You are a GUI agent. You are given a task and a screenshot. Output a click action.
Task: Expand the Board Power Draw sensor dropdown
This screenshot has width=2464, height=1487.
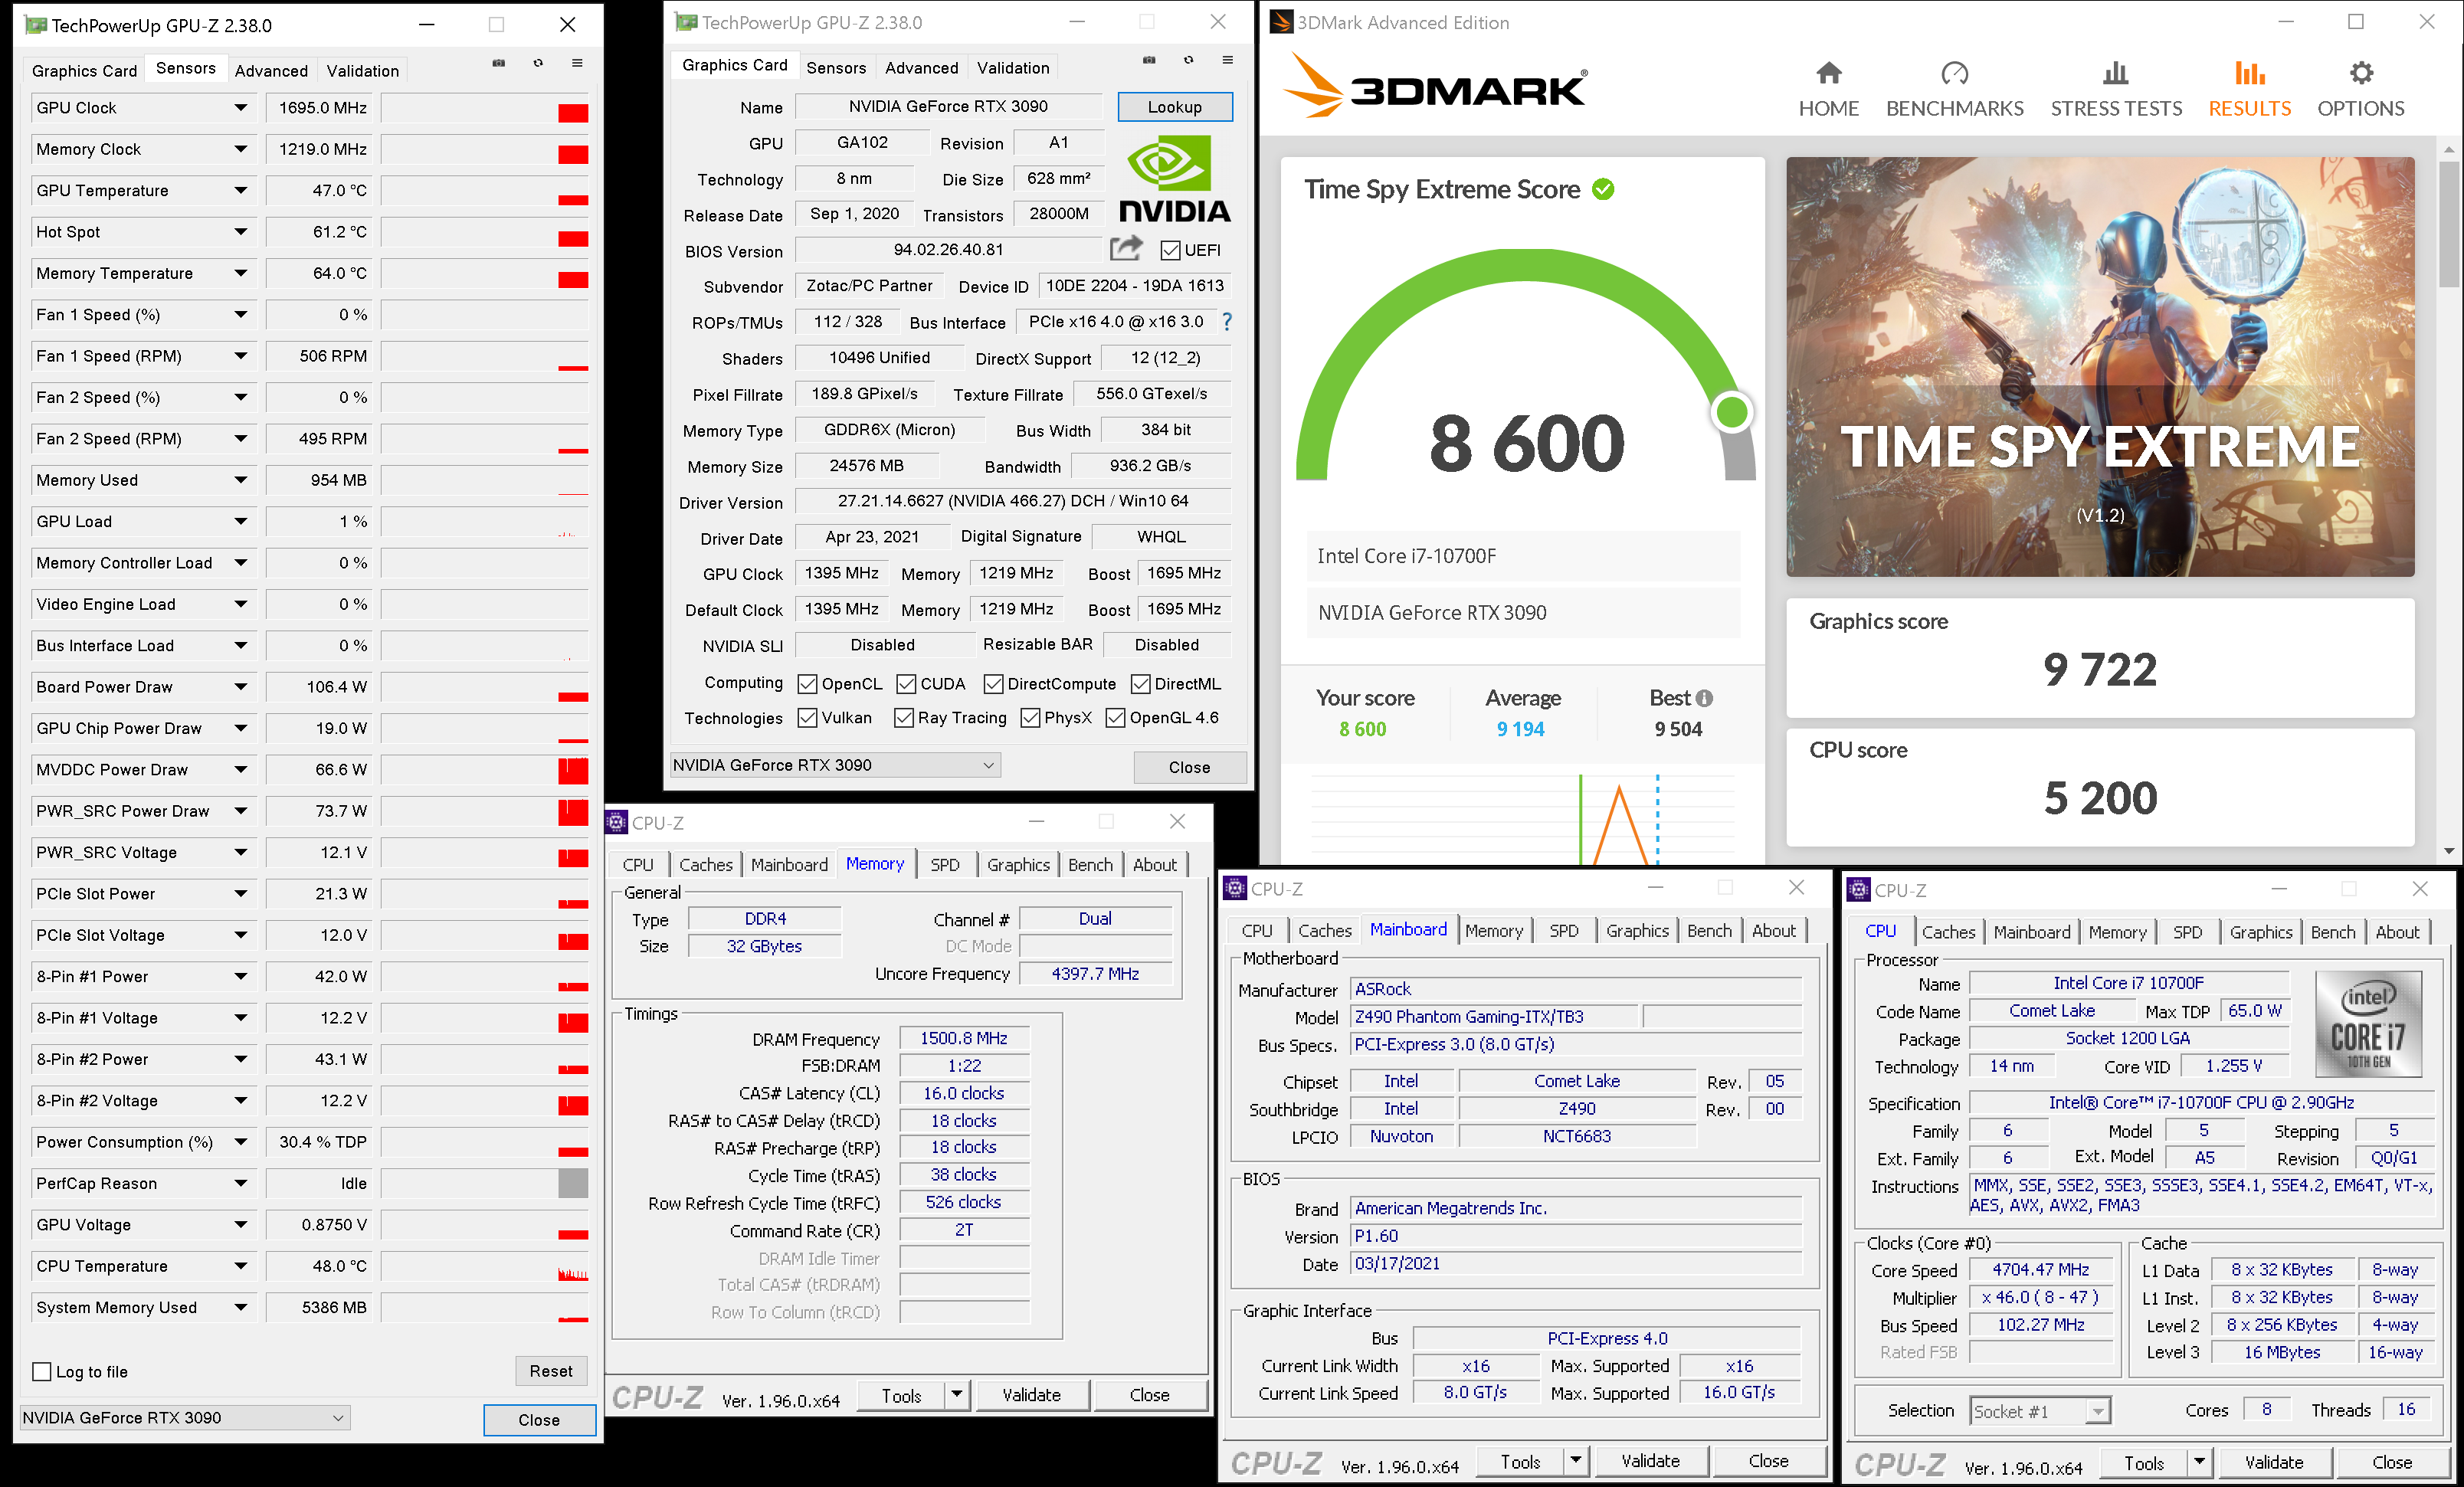point(240,686)
